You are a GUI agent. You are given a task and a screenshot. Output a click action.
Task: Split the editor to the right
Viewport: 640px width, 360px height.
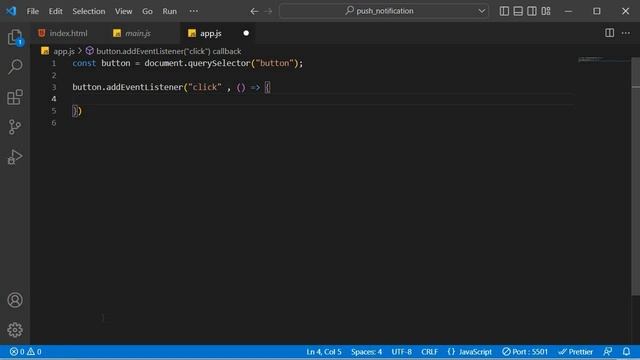[609, 33]
